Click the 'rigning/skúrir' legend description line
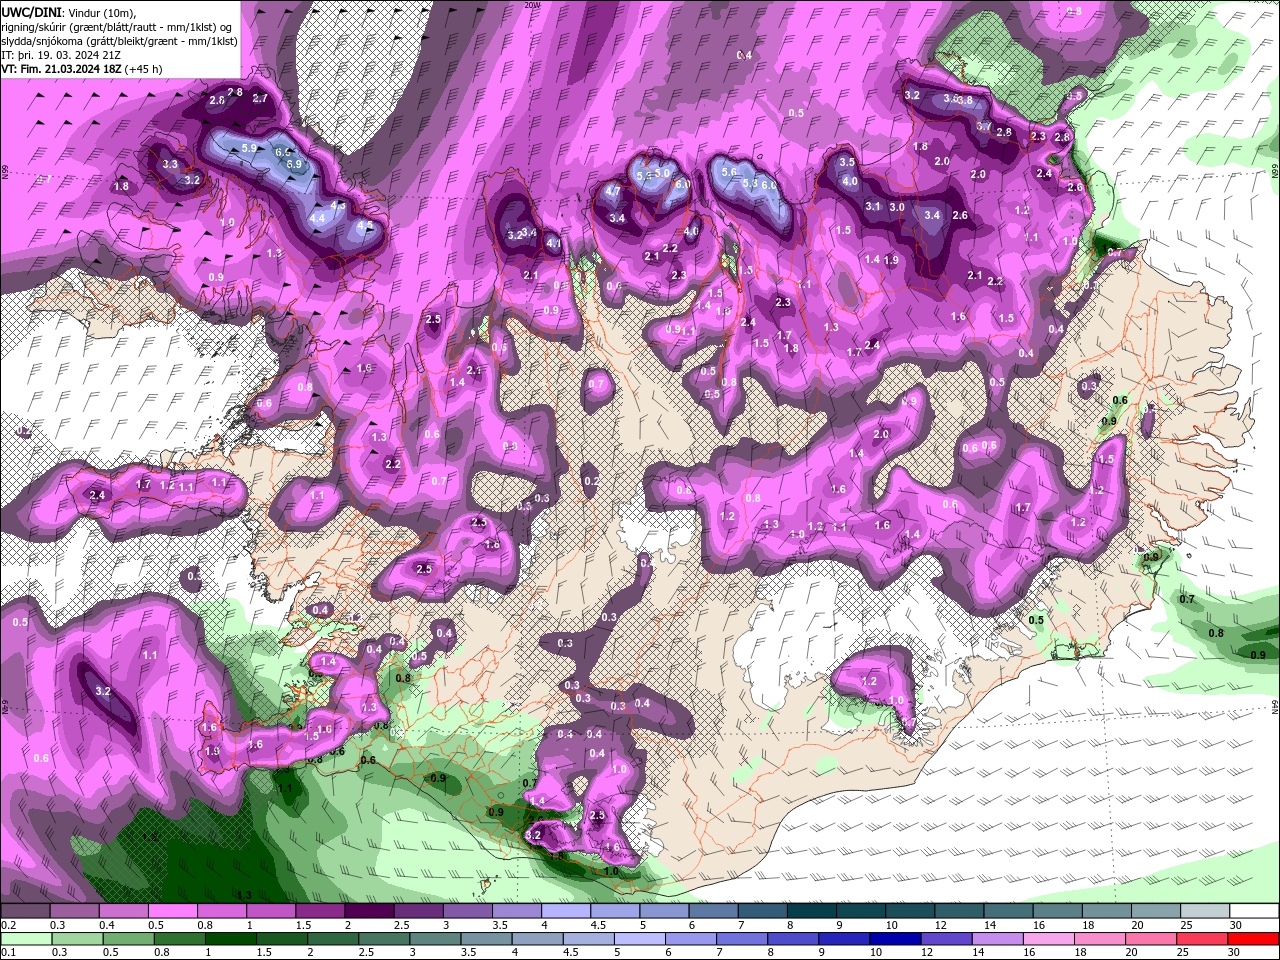 click(116, 27)
